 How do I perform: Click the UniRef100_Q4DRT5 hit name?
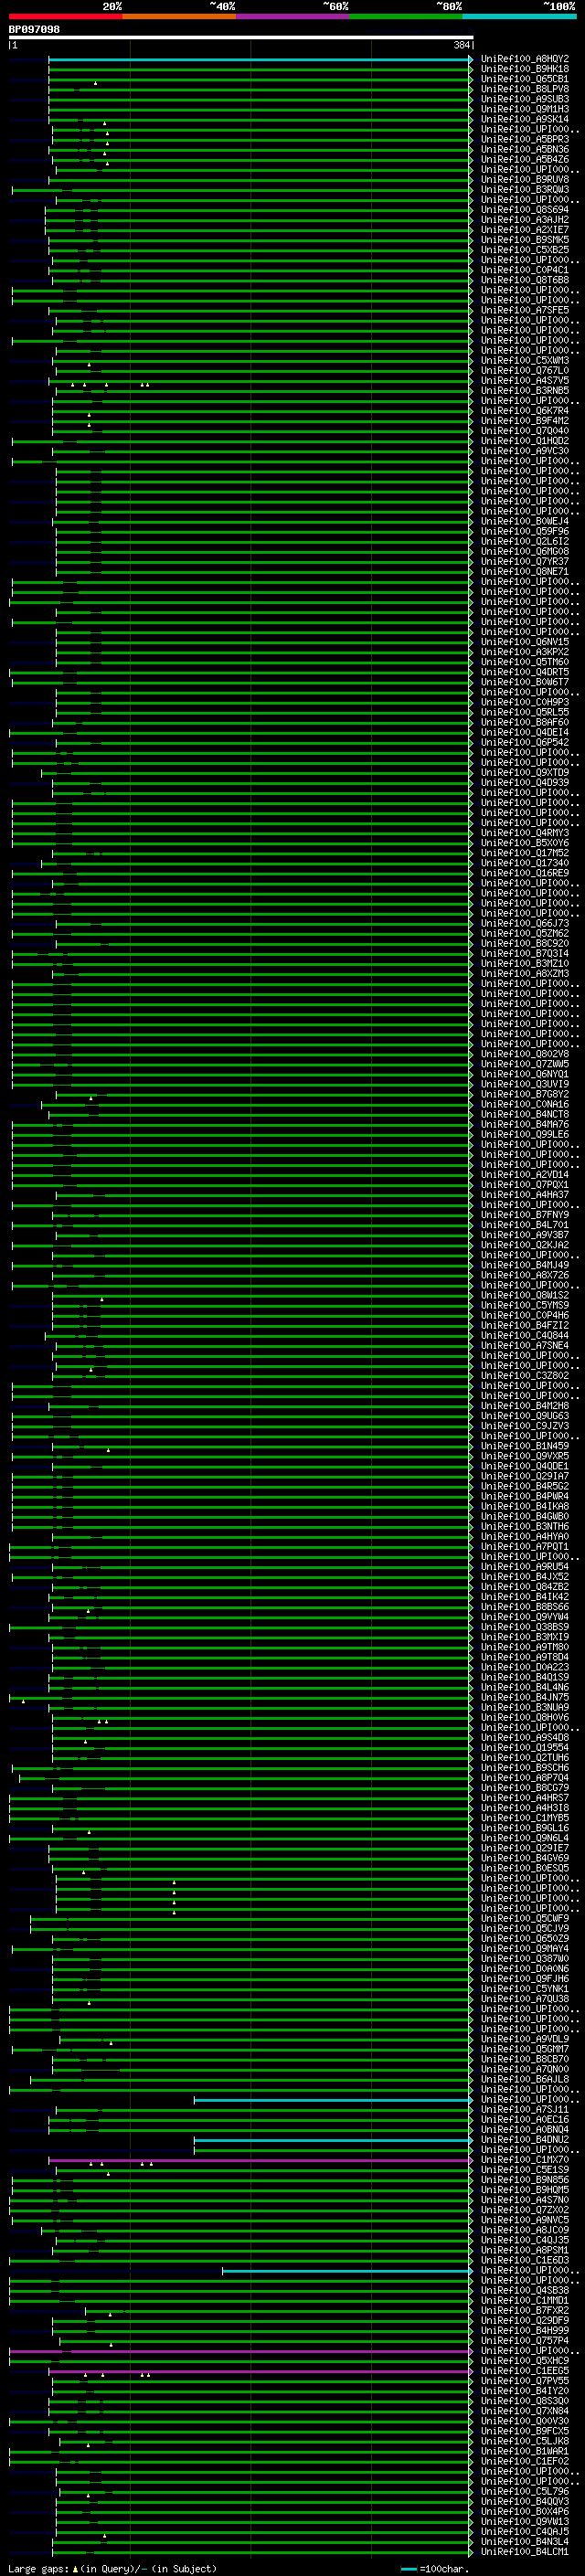point(525,672)
